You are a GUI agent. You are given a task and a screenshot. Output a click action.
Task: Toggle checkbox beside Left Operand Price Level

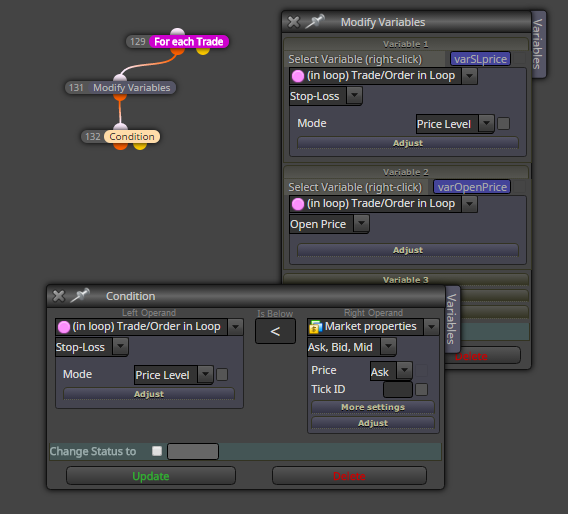[222, 375]
